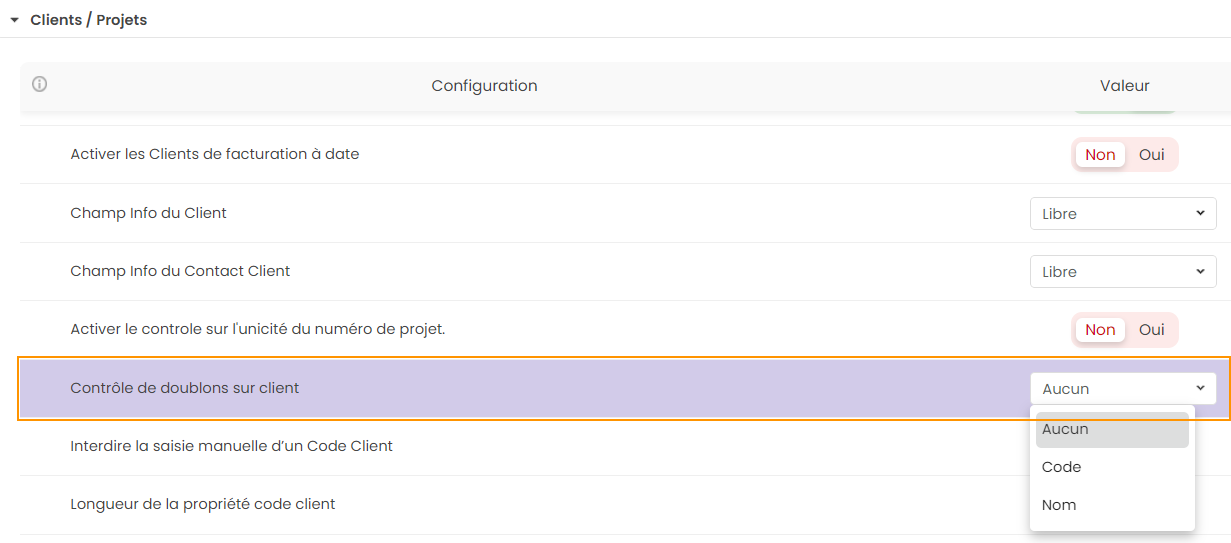Click the 'Configuration' column header
This screenshot has height=543, width=1231.
[x=484, y=86]
